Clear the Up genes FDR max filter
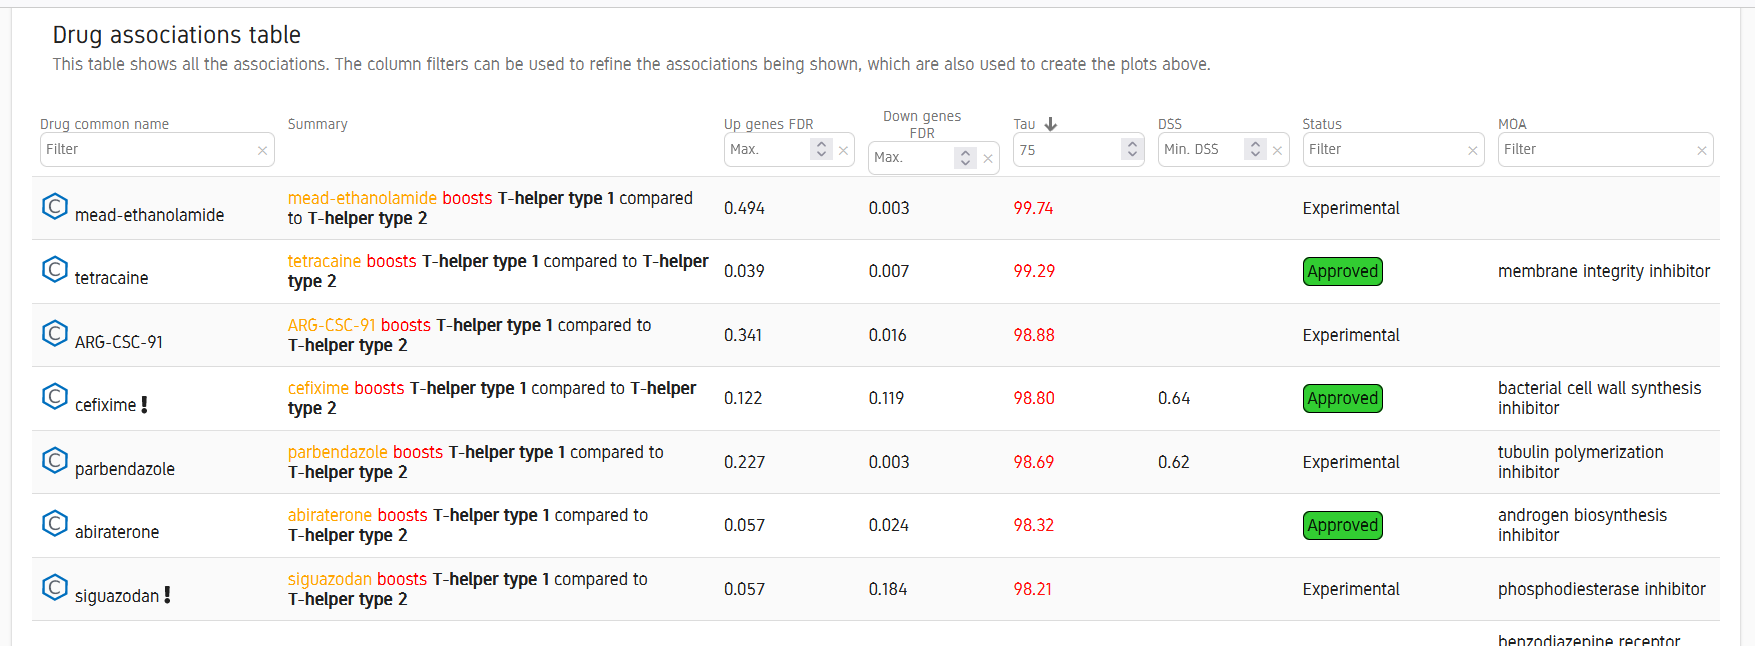Image resolution: width=1755 pixels, height=646 pixels. click(x=843, y=150)
